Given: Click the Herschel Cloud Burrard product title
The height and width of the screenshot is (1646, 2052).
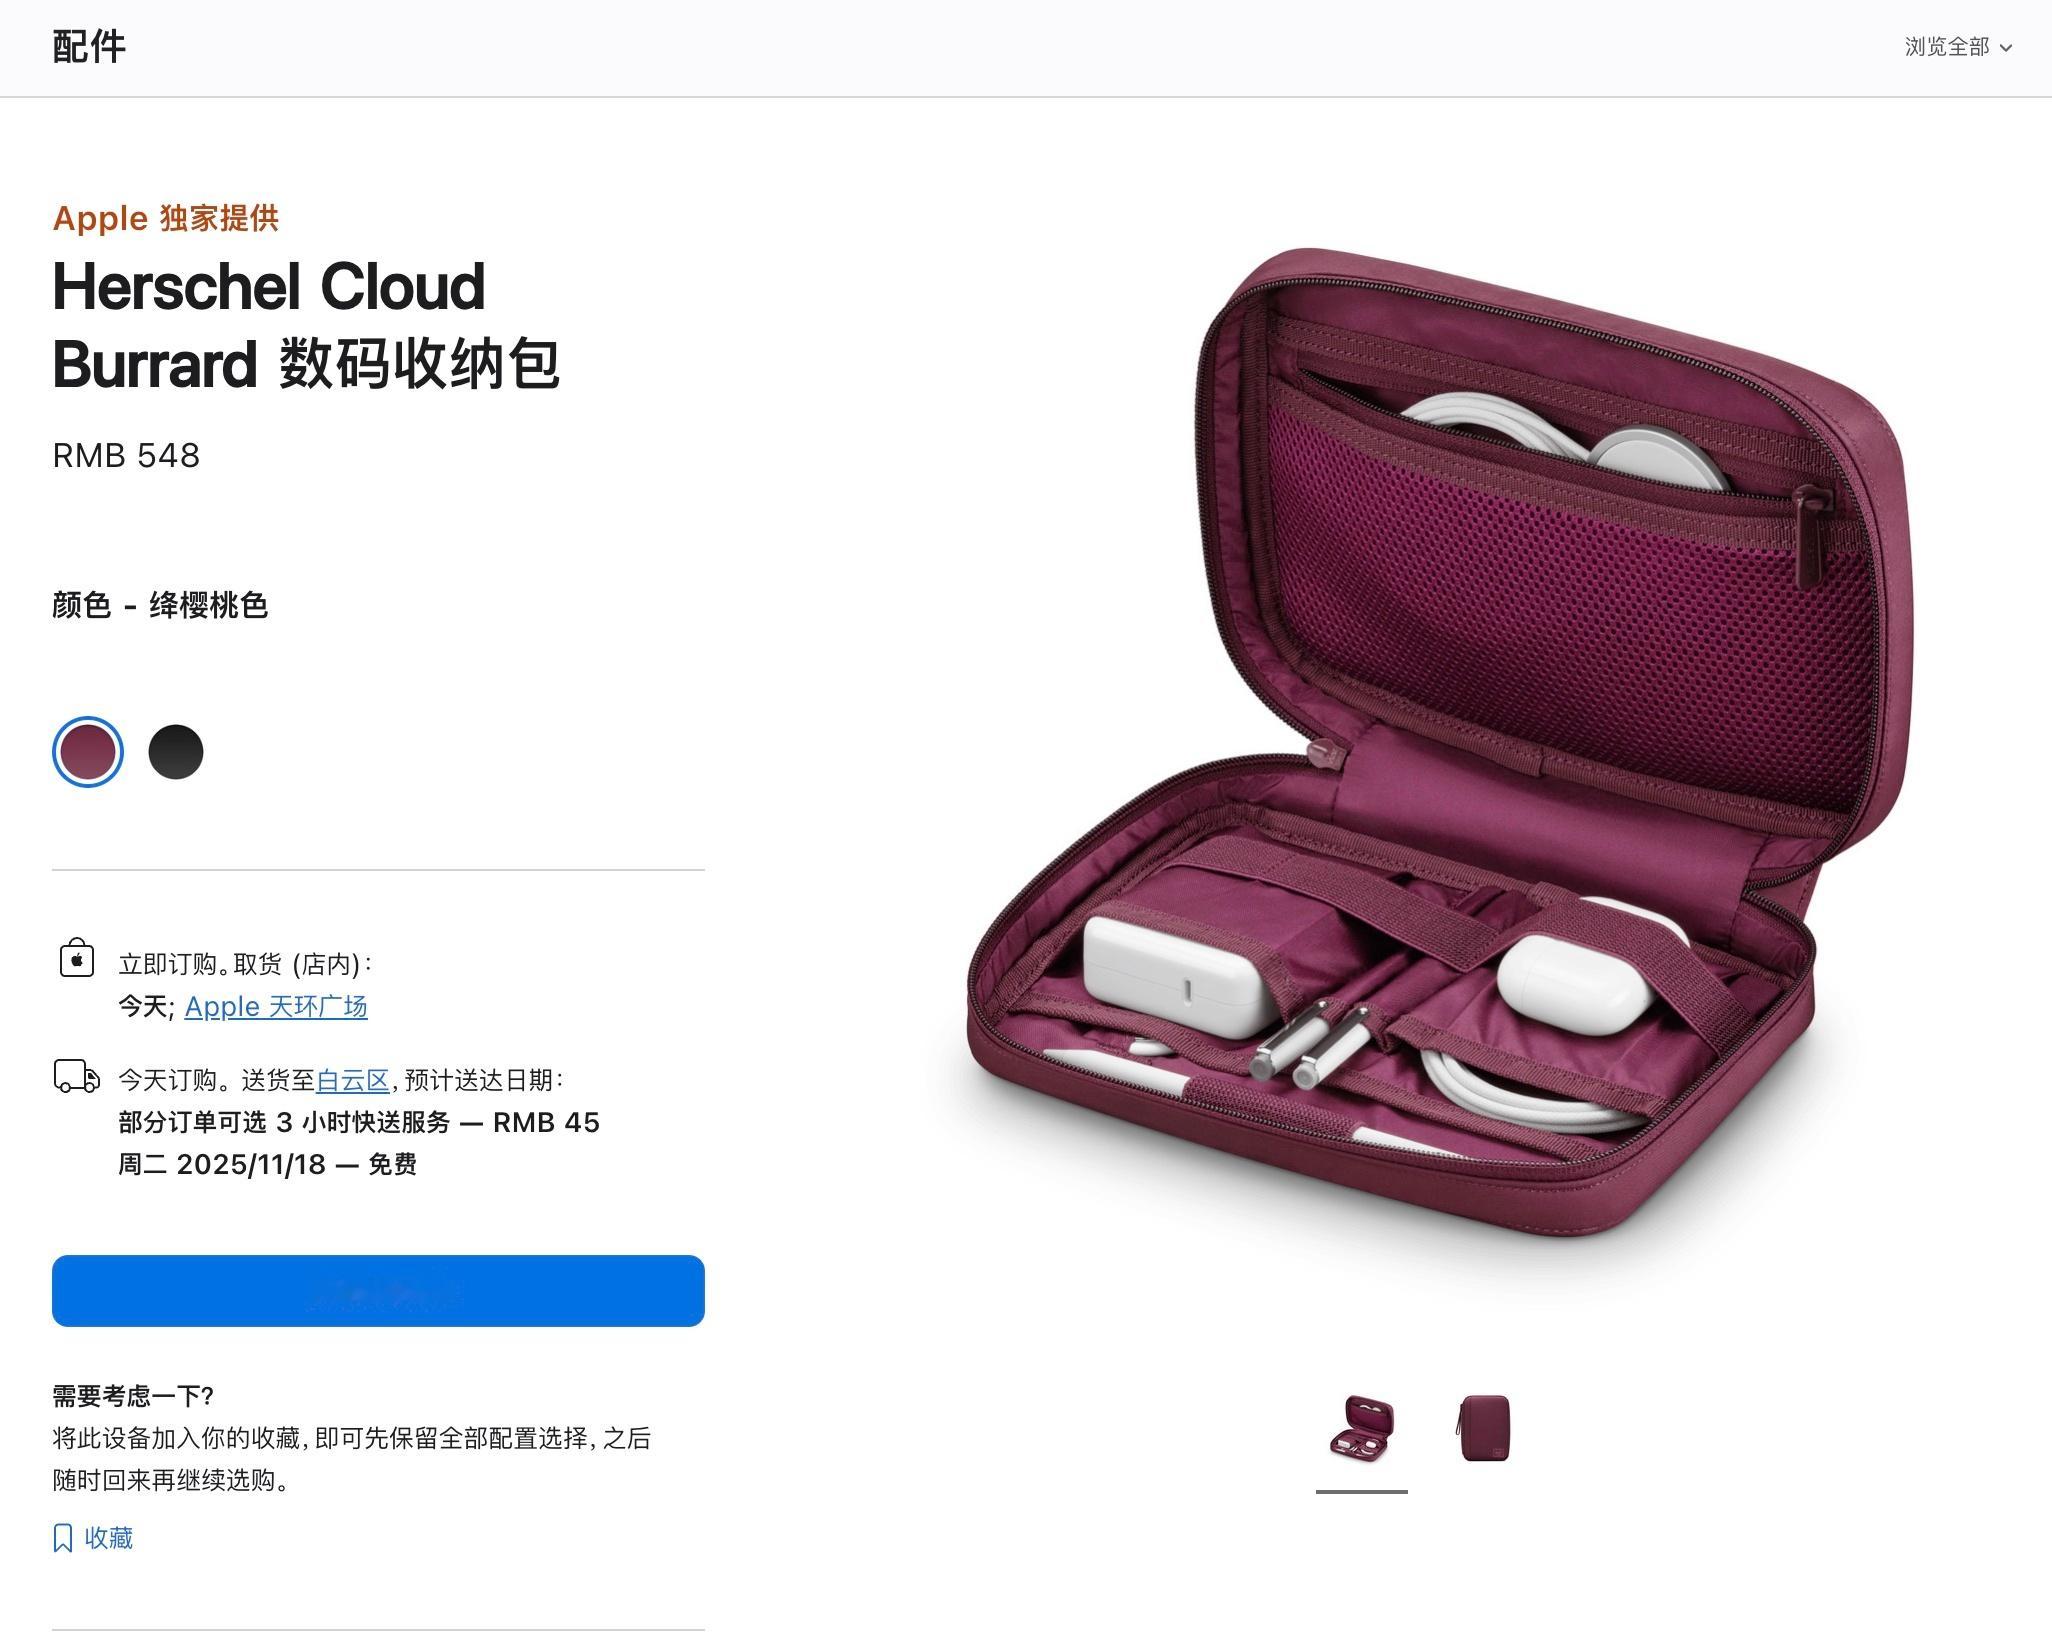Looking at the screenshot, I should (x=306, y=325).
